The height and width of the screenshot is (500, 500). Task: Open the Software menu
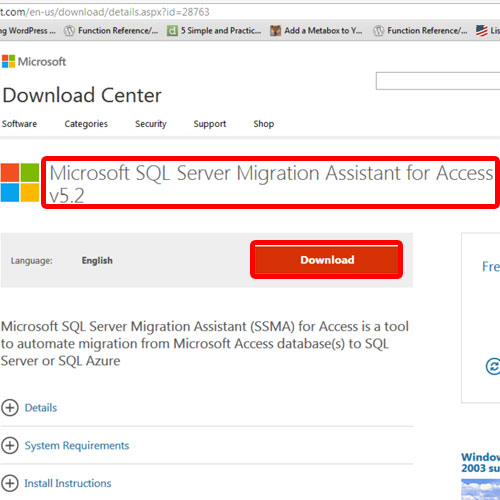point(19,124)
